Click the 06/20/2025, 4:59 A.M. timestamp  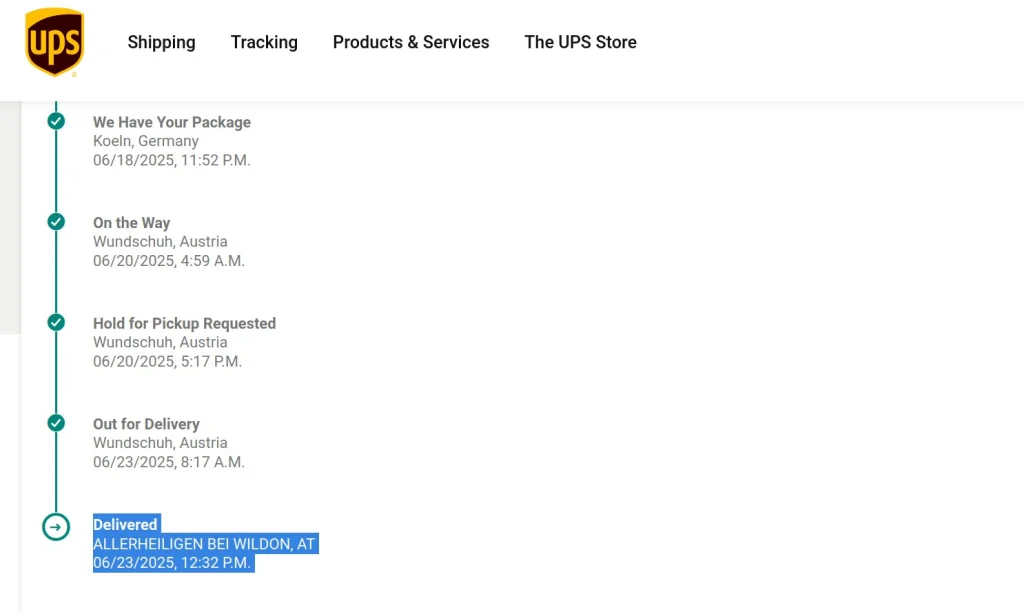169,261
